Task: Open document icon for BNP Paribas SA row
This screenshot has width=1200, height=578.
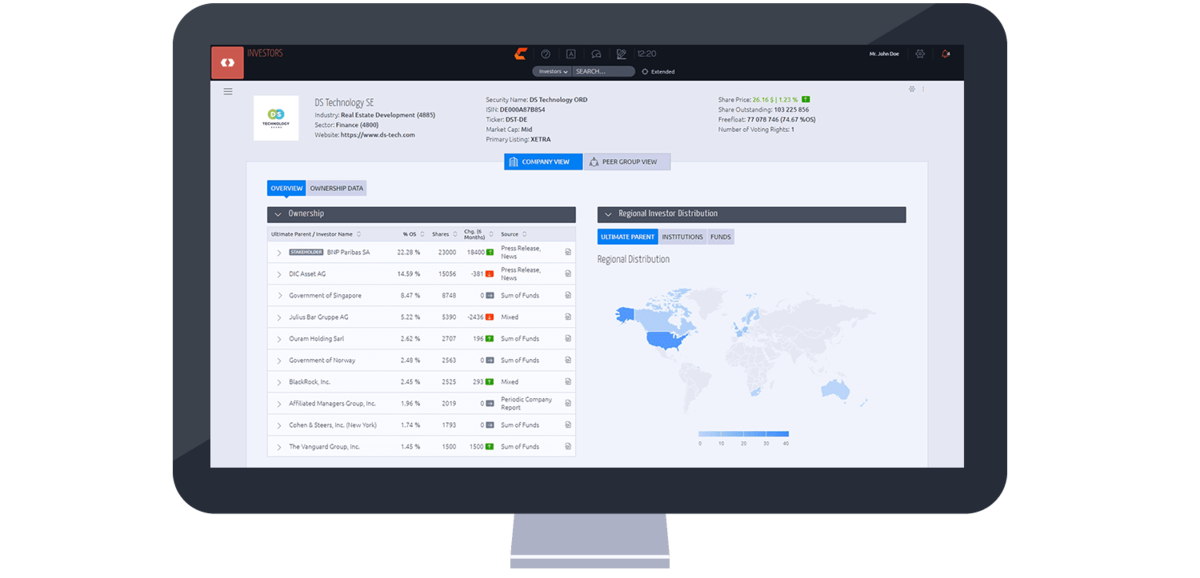Action: pos(568,252)
